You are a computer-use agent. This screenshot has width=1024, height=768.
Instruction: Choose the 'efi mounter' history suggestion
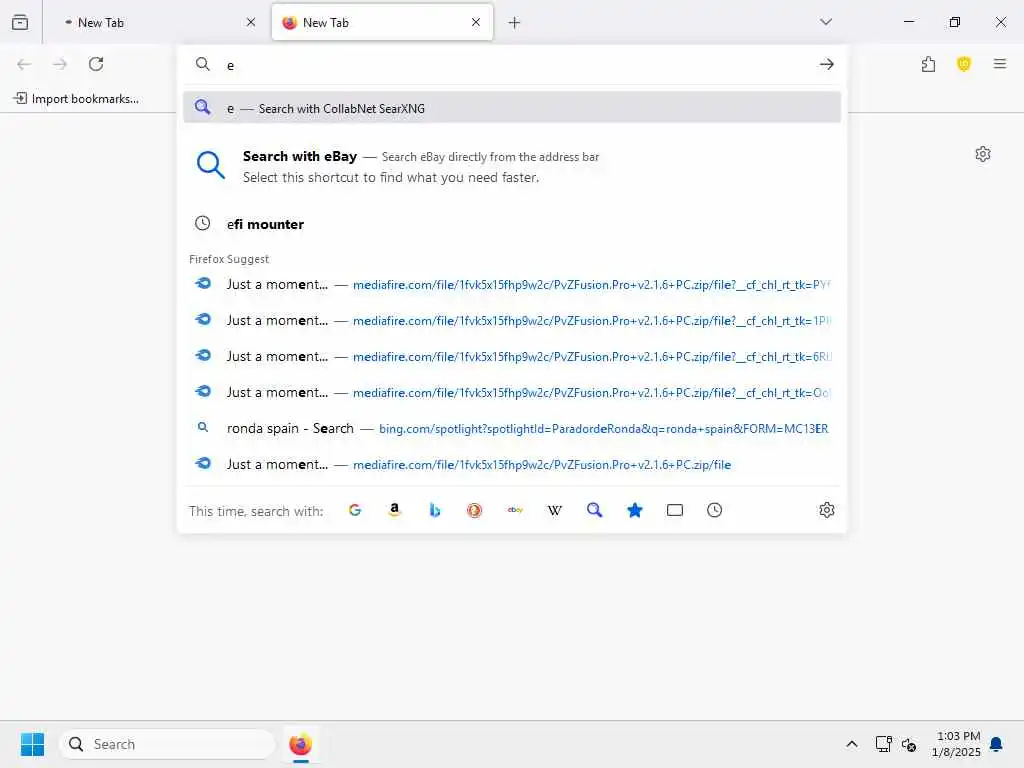pos(512,224)
